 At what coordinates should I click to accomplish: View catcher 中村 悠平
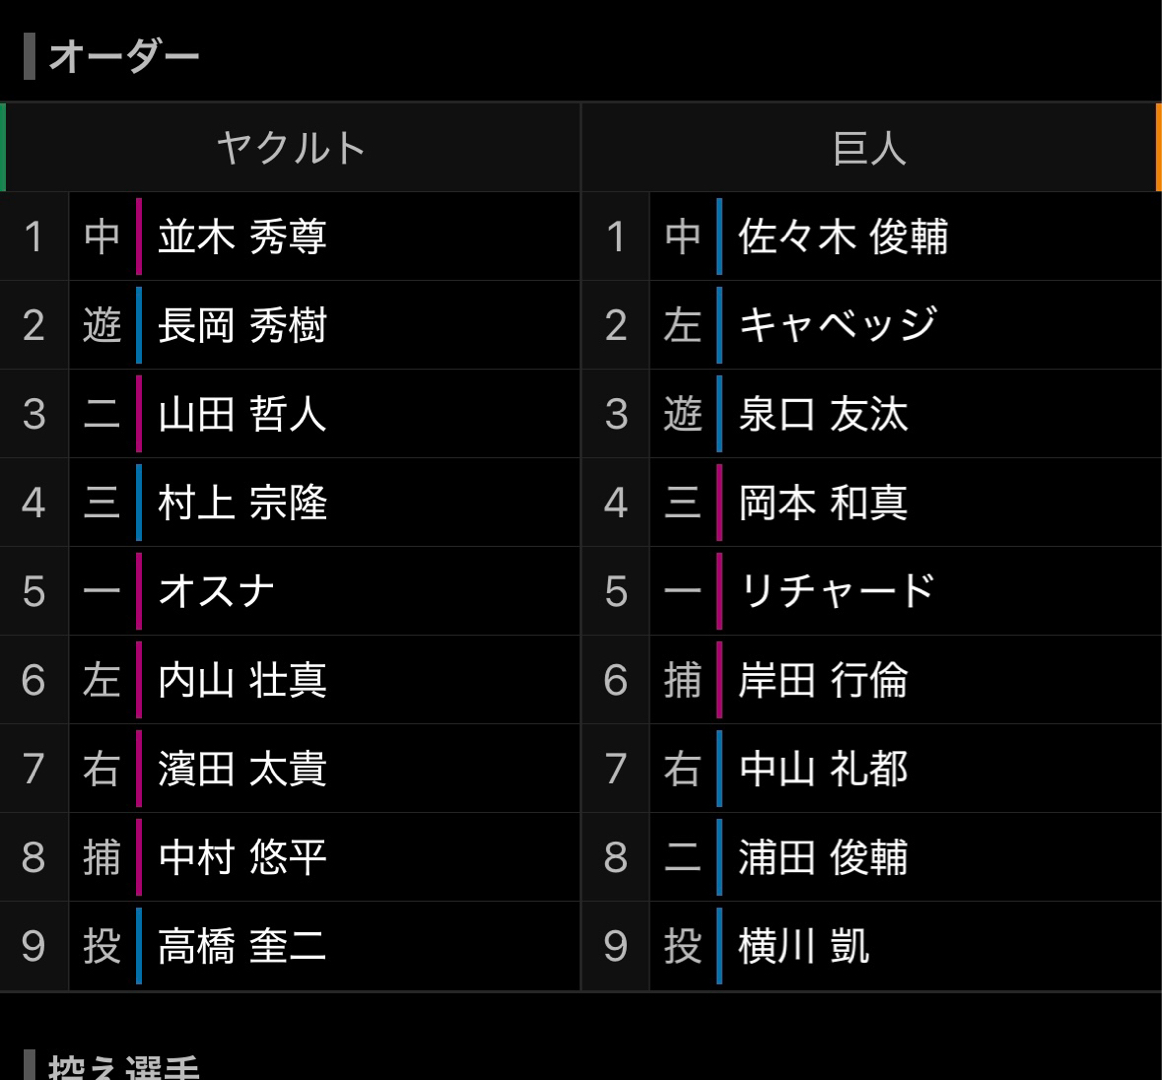pos(242,857)
